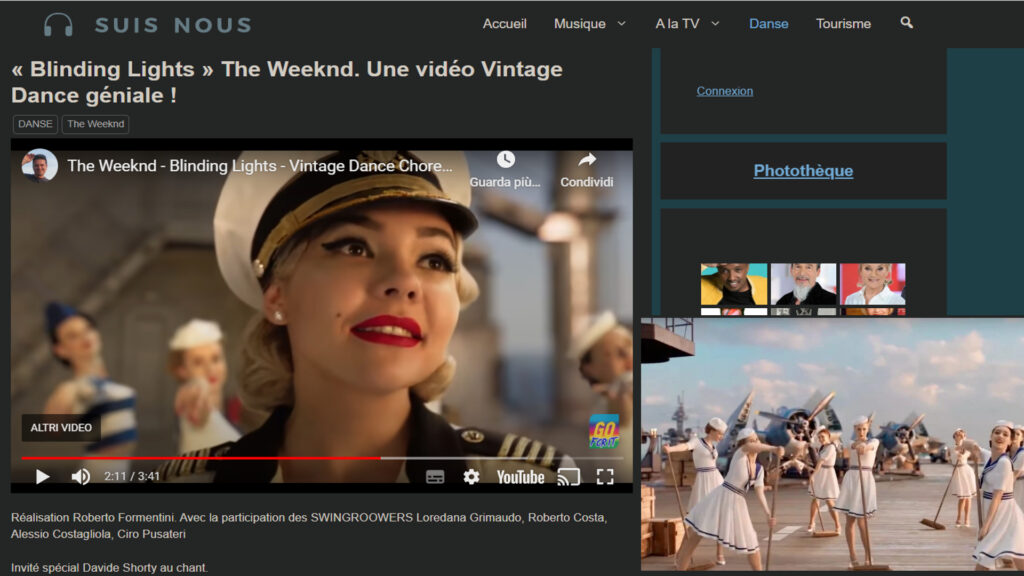Expand the Musique dropdown chevron
Viewport: 1024px width, 576px height.
pos(622,24)
